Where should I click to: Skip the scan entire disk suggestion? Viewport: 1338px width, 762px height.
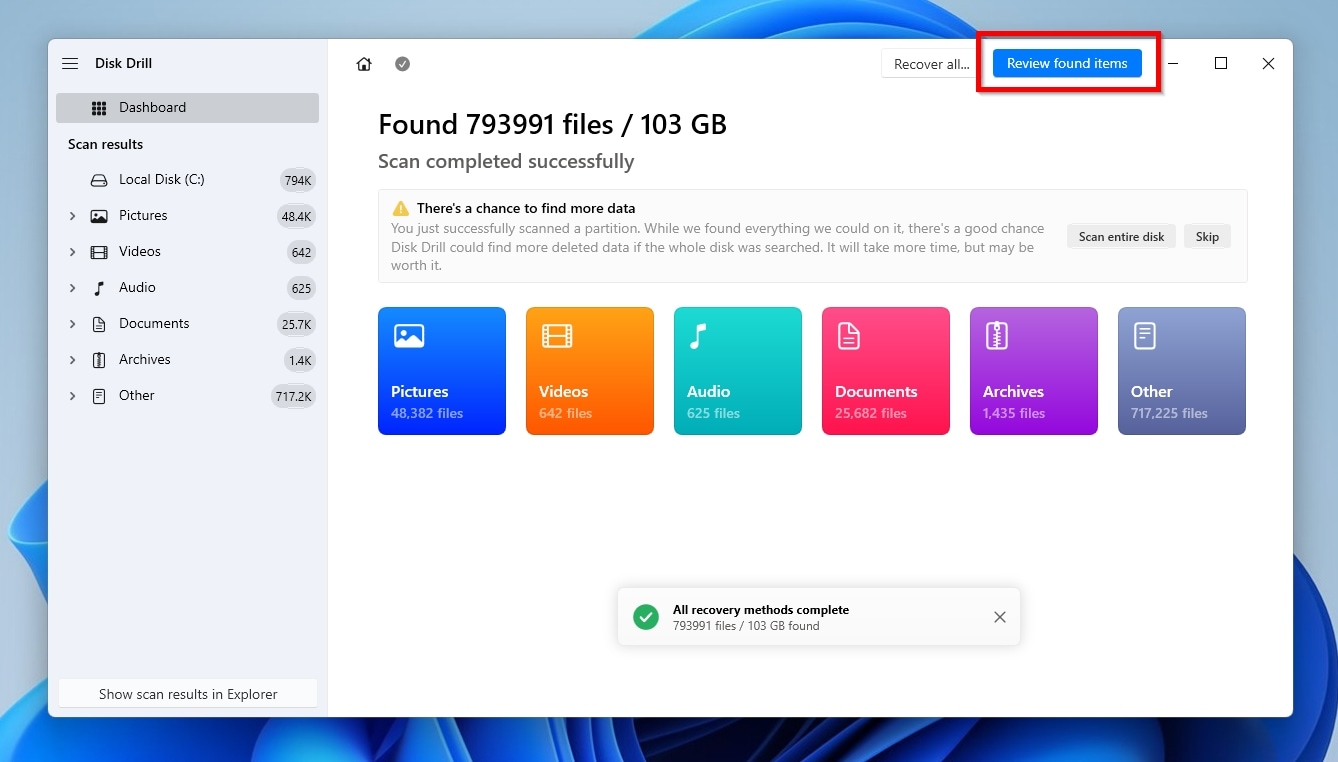click(x=1207, y=237)
